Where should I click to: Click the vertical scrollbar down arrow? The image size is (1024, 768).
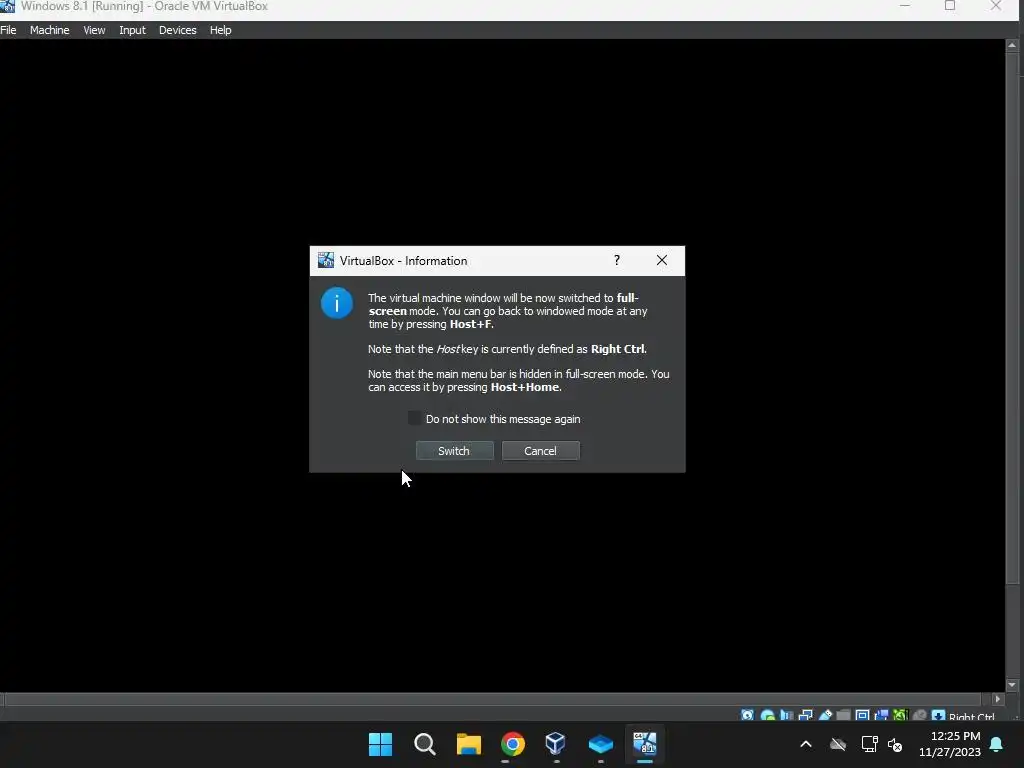[x=1012, y=685]
